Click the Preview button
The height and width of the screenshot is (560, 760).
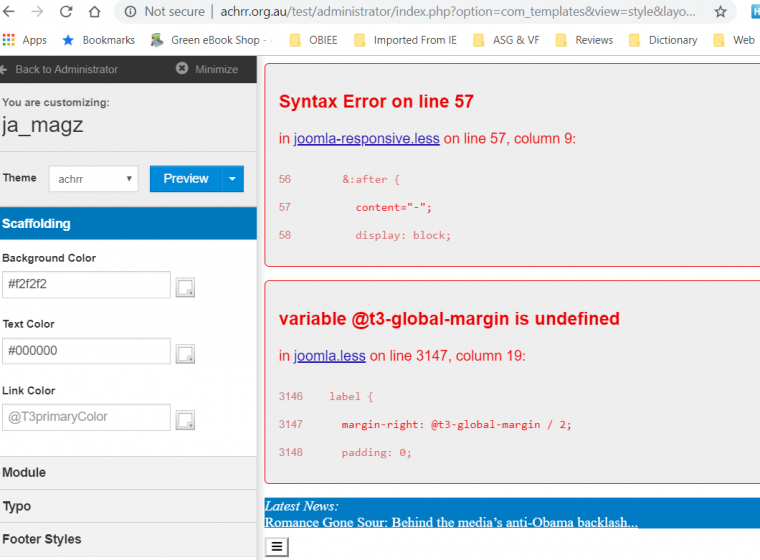pyautogui.click(x=185, y=179)
